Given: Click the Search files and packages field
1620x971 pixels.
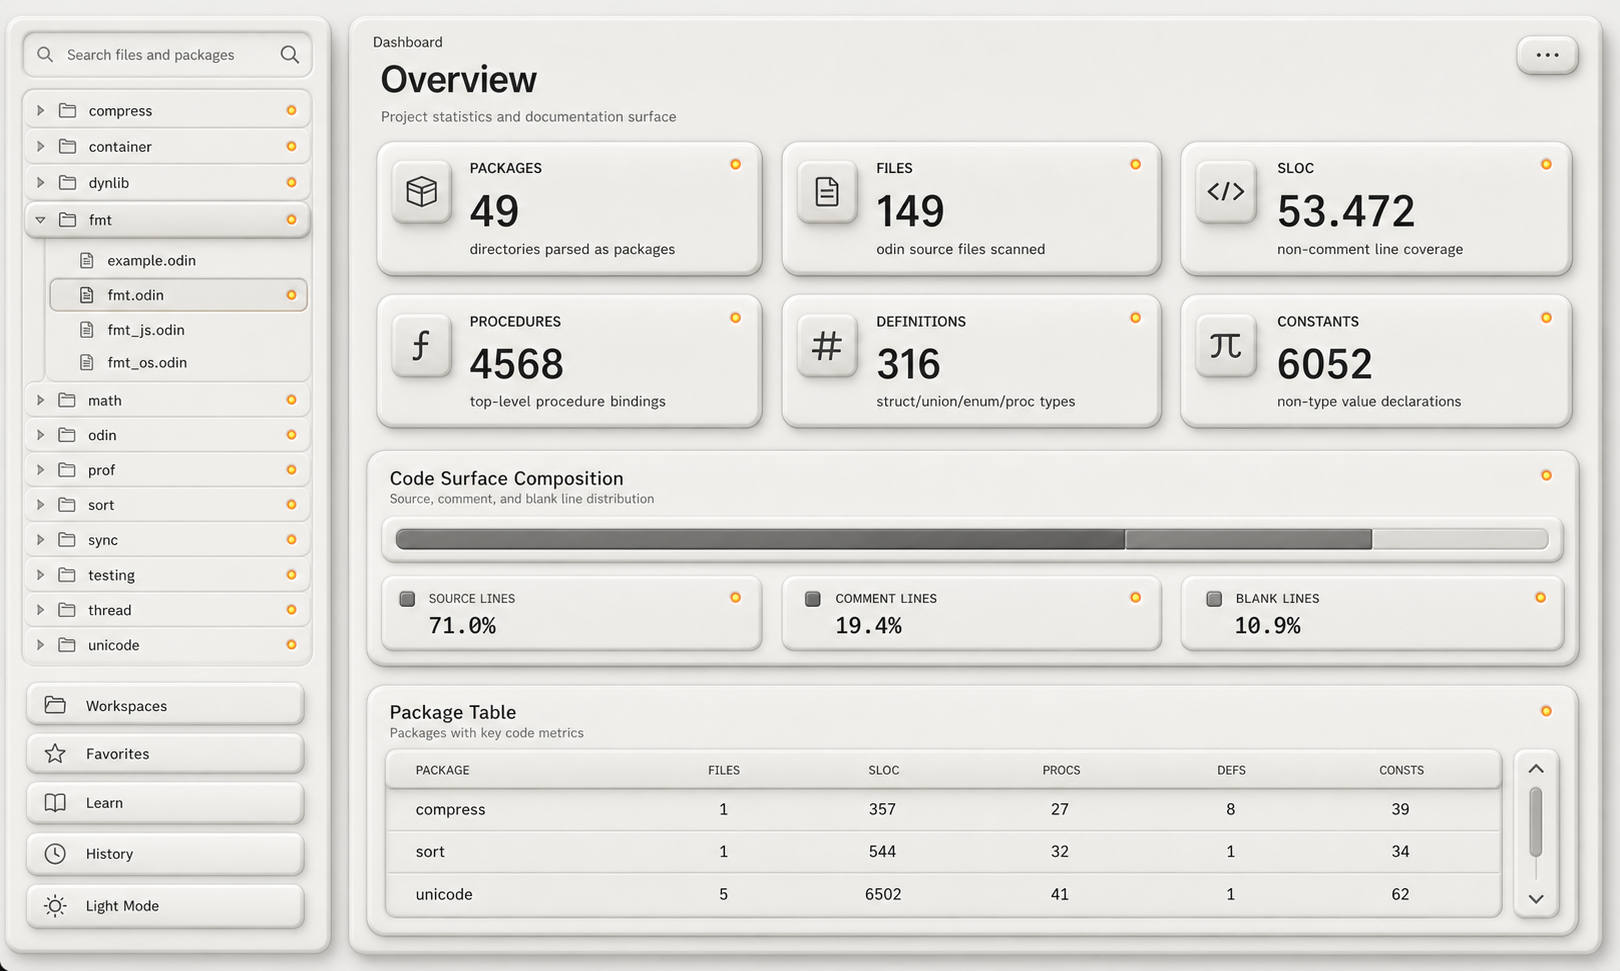Looking at the screenshot, I should pos(168,54).
